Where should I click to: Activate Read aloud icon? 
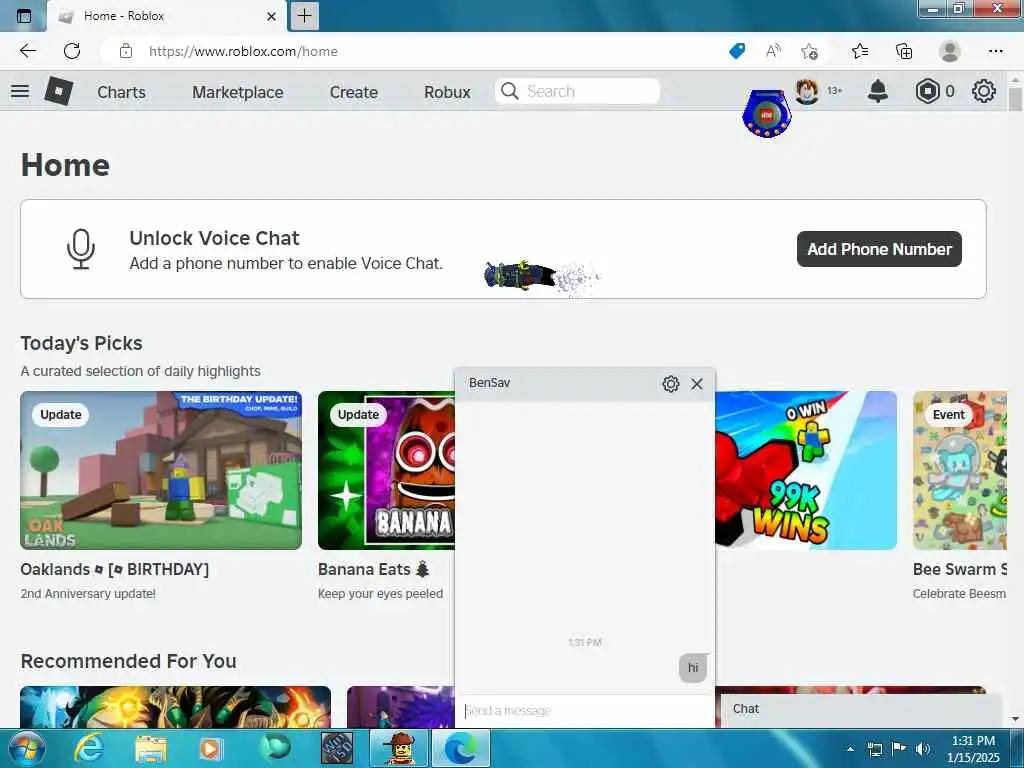773,51
